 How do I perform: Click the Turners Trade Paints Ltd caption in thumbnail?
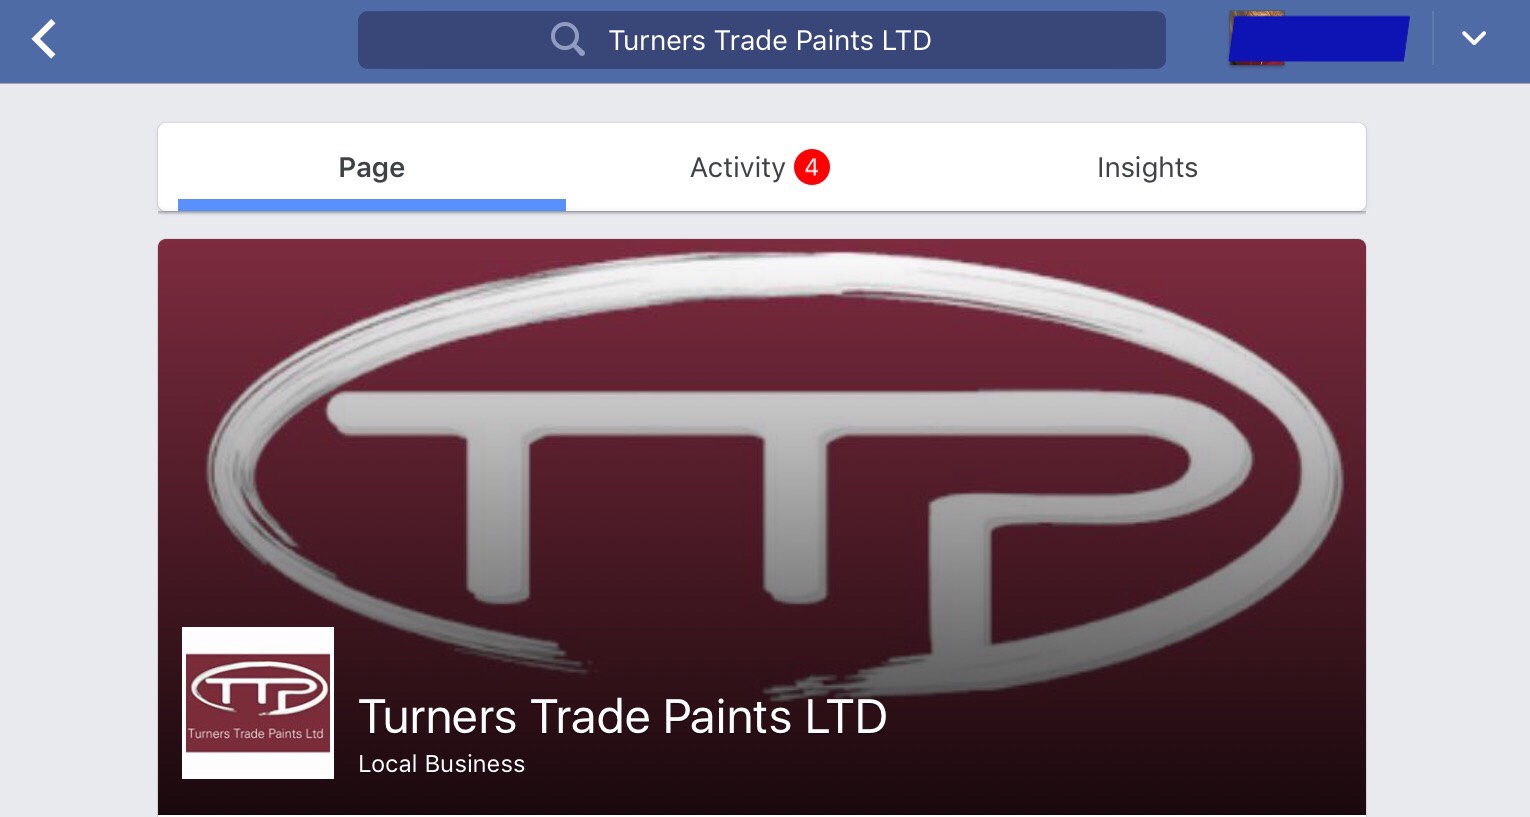256,733
